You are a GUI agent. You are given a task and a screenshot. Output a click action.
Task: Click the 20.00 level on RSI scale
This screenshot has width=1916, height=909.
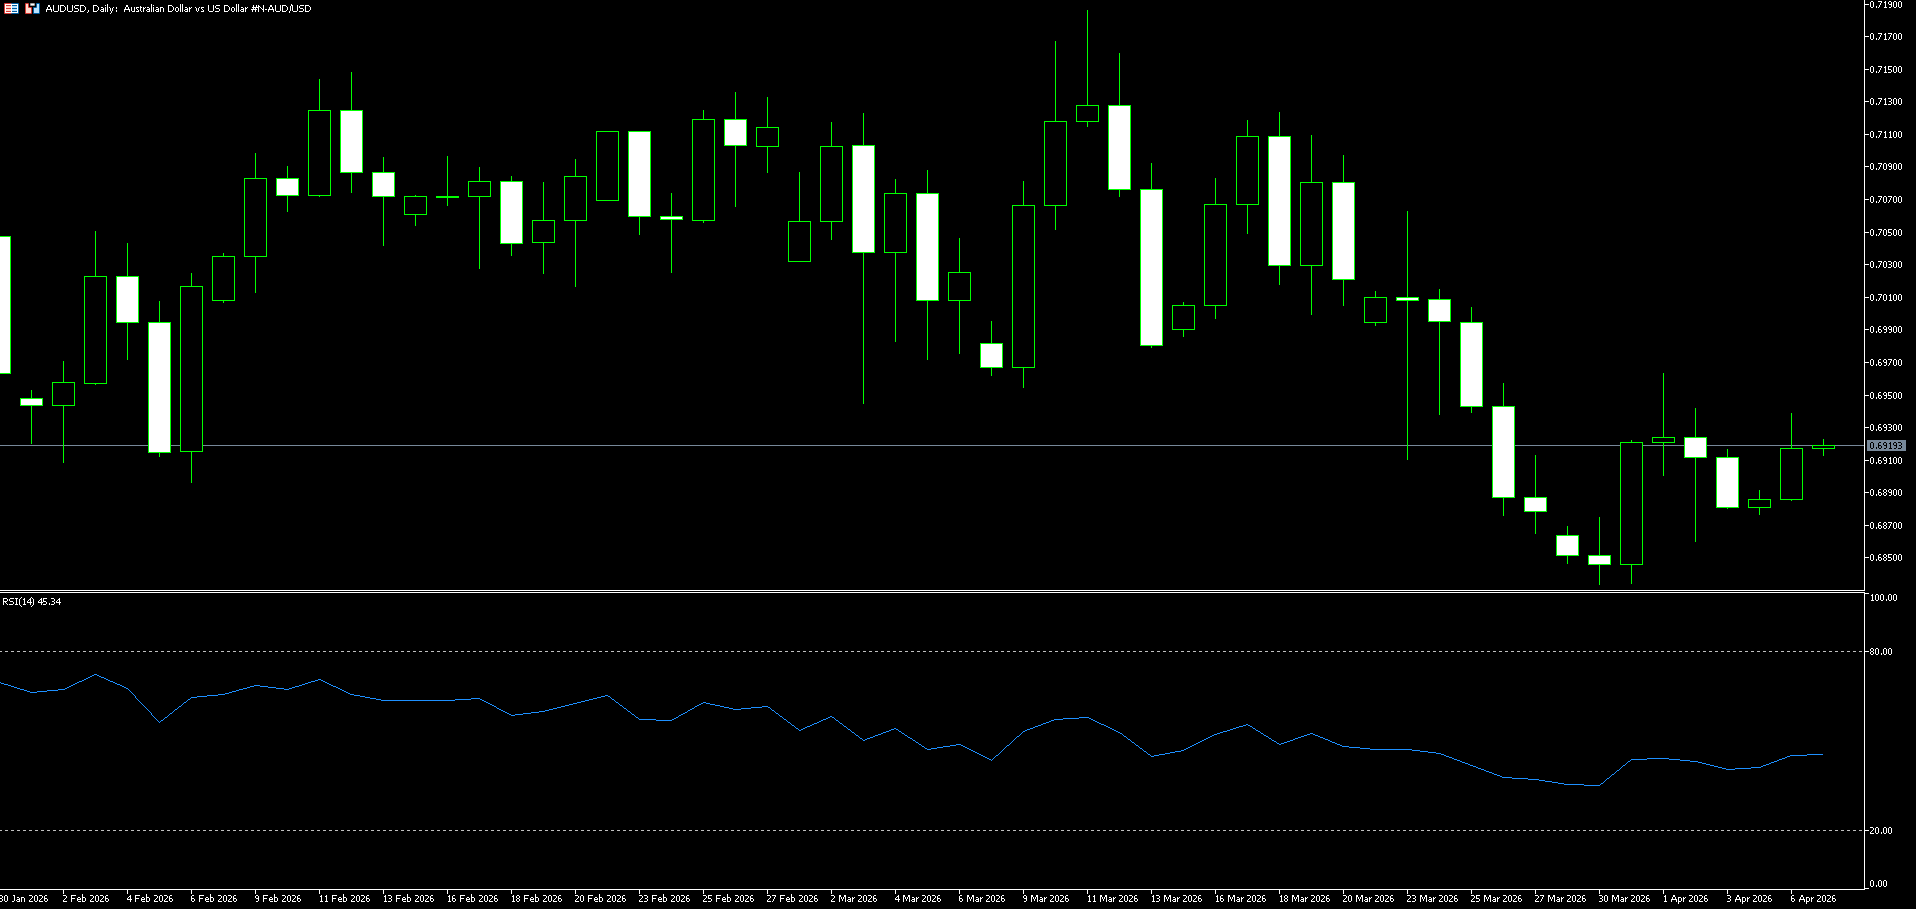coord(1881,831)
